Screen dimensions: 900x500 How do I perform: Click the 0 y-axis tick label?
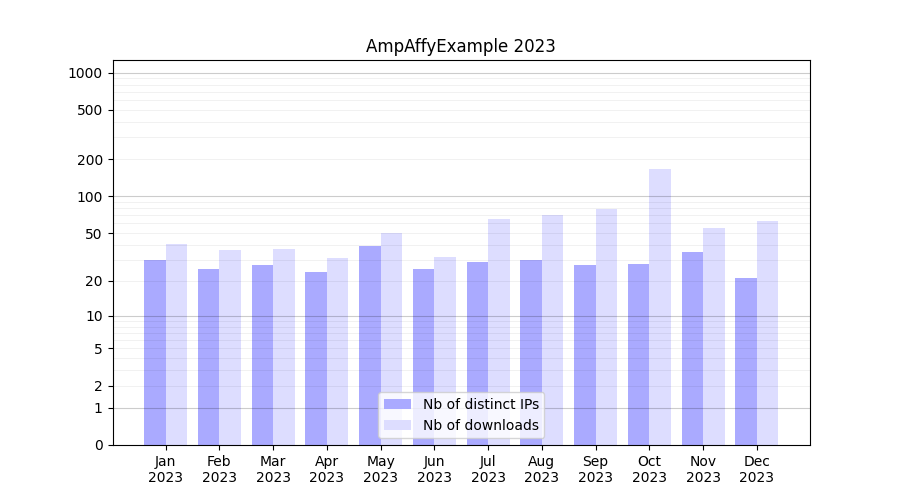(x=98, y=445)
